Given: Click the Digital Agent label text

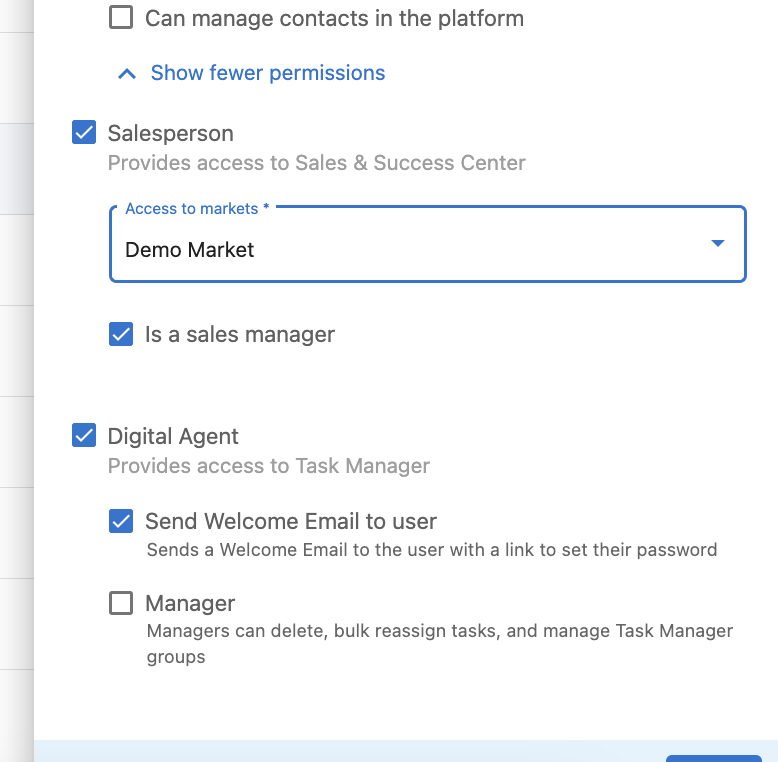Looking at the screenshot, I should [173, 437].
